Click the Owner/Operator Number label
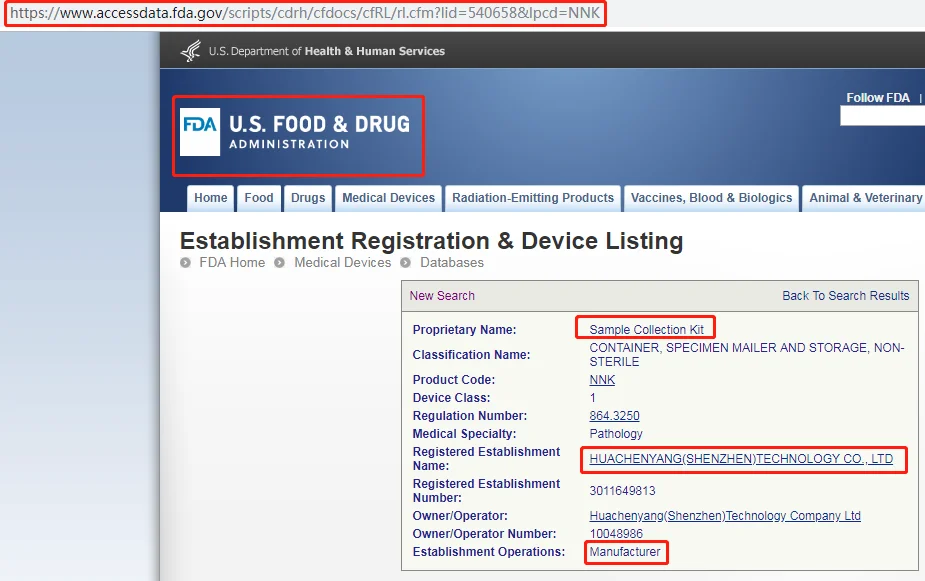 (x=484, y=534)
